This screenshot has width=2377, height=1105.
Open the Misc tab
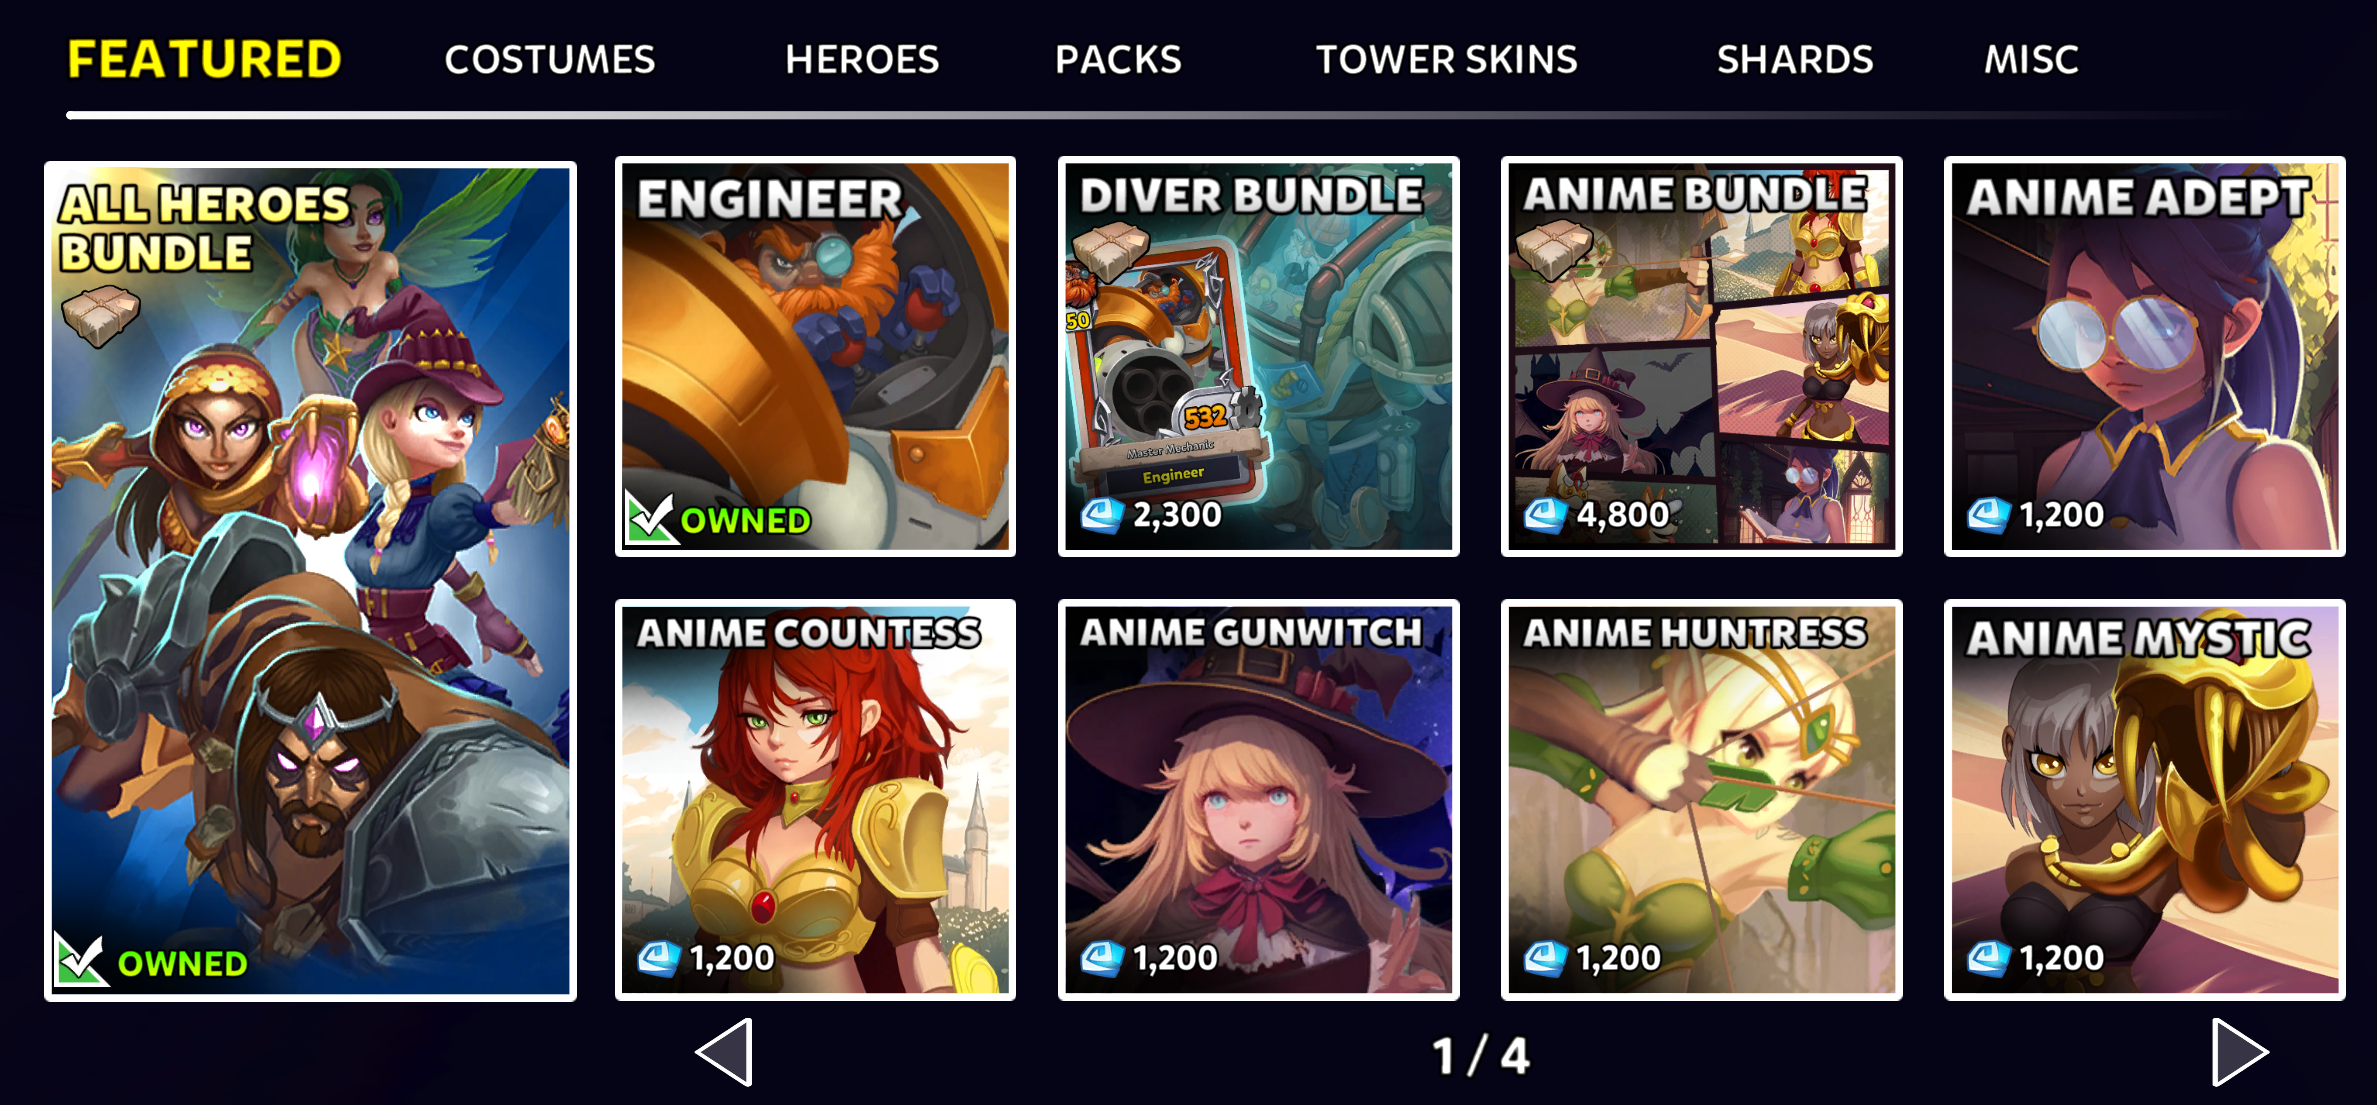click(2031, 60)
